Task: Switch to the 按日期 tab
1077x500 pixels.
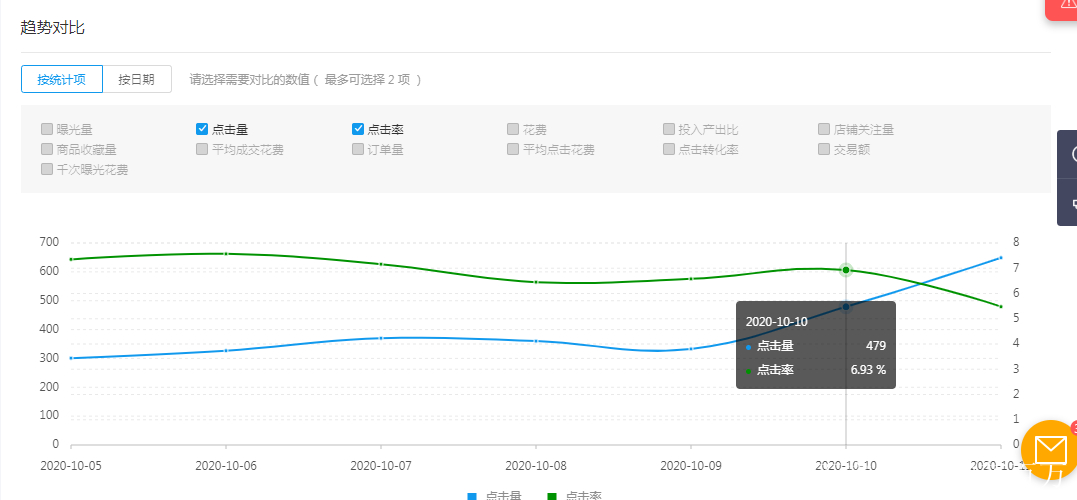Action: click(137, 79)
